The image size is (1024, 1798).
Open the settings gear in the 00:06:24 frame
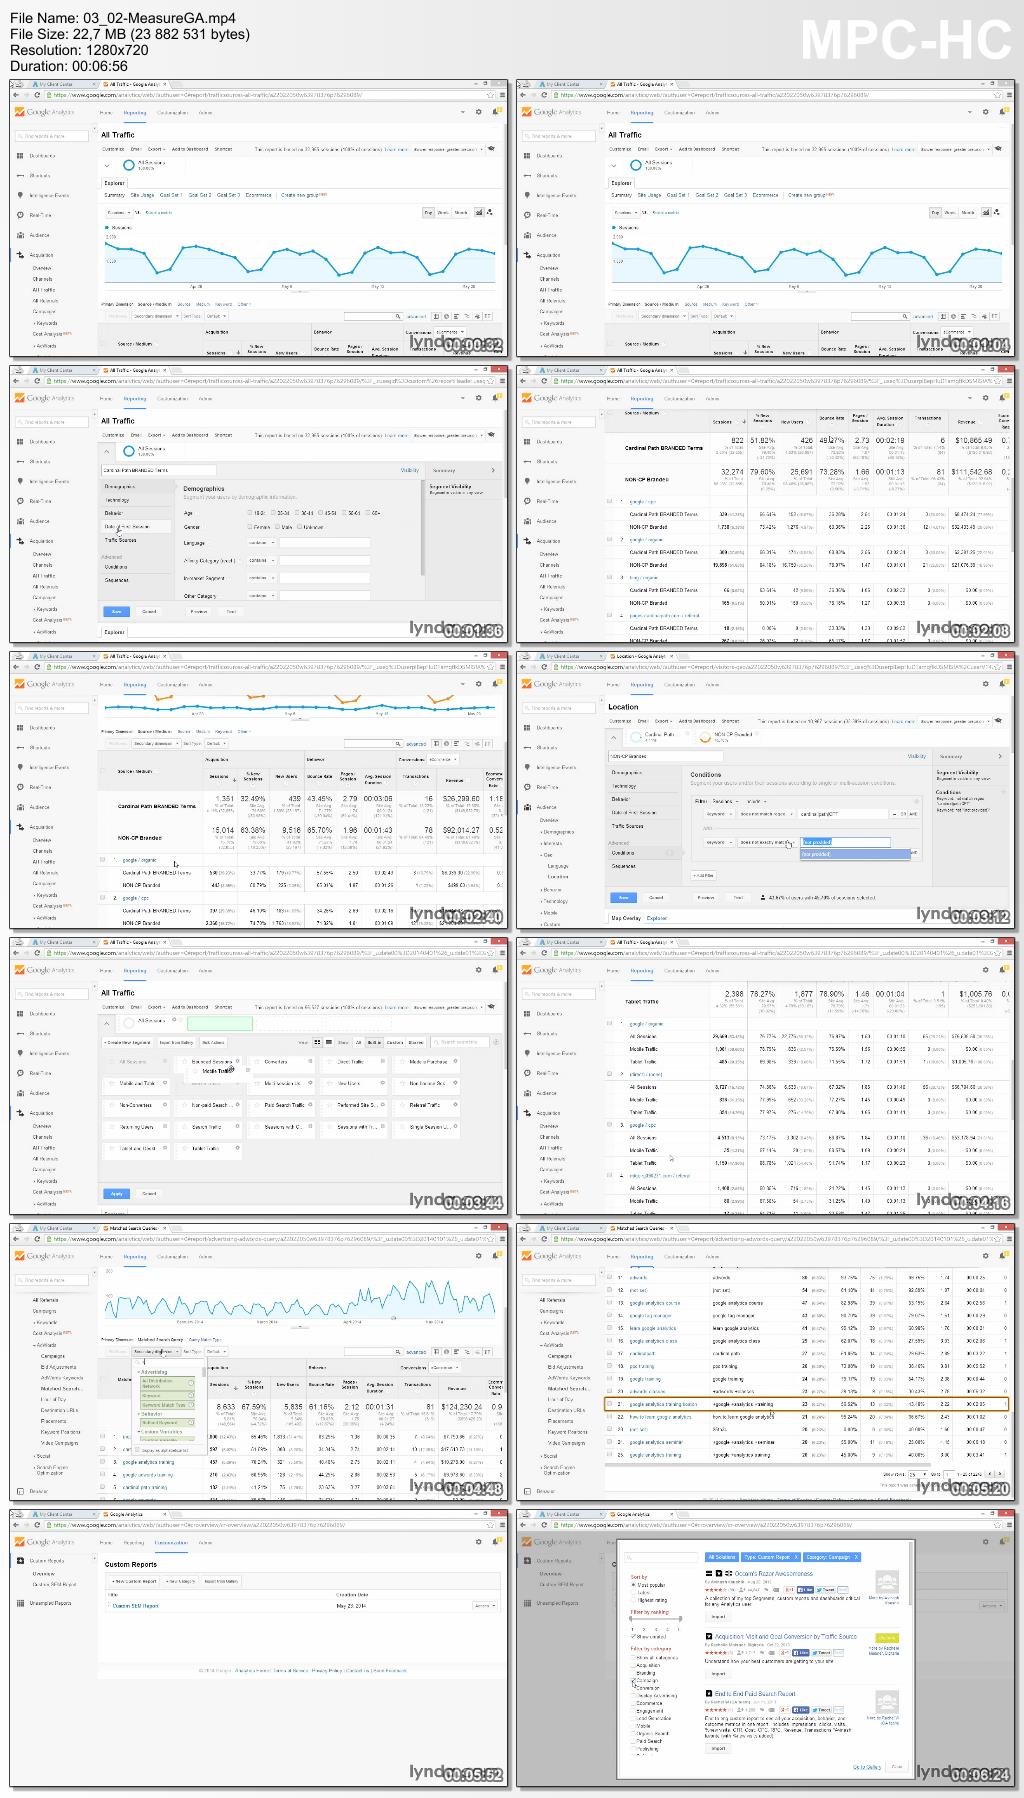pyautogui.click(x=985, y=1542)
